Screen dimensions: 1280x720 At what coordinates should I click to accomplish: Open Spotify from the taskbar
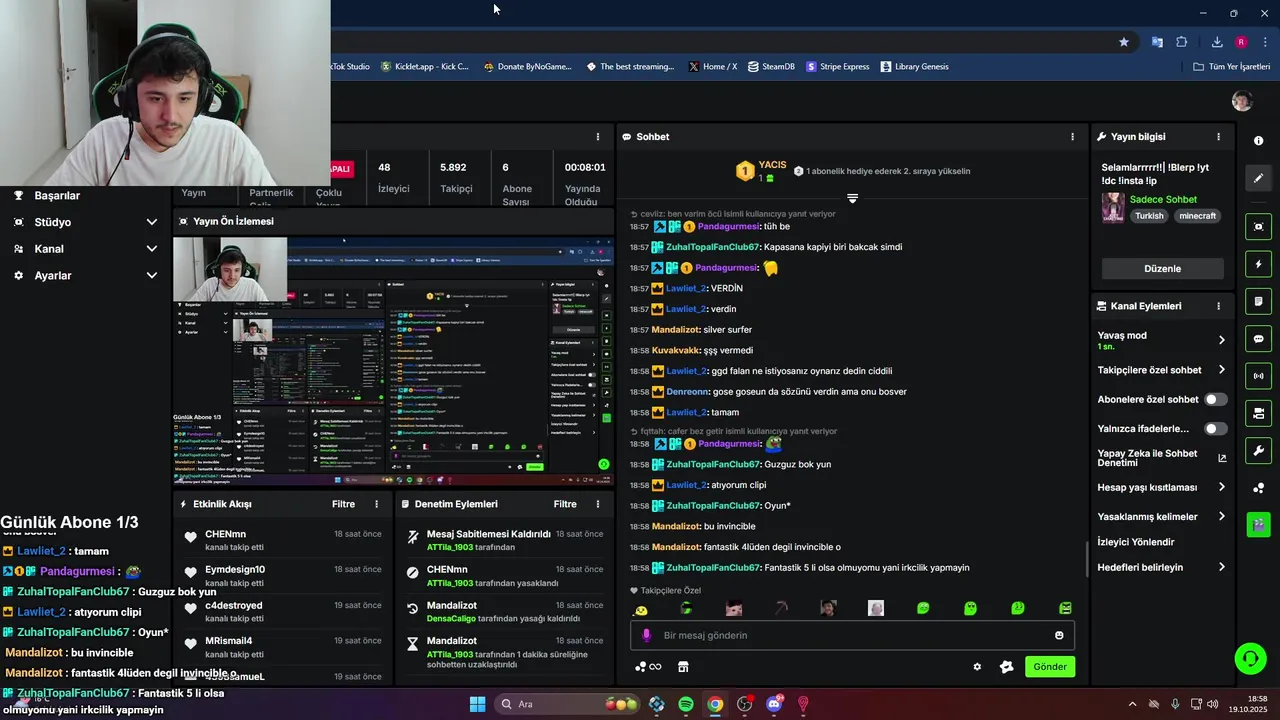click(686, 704)
